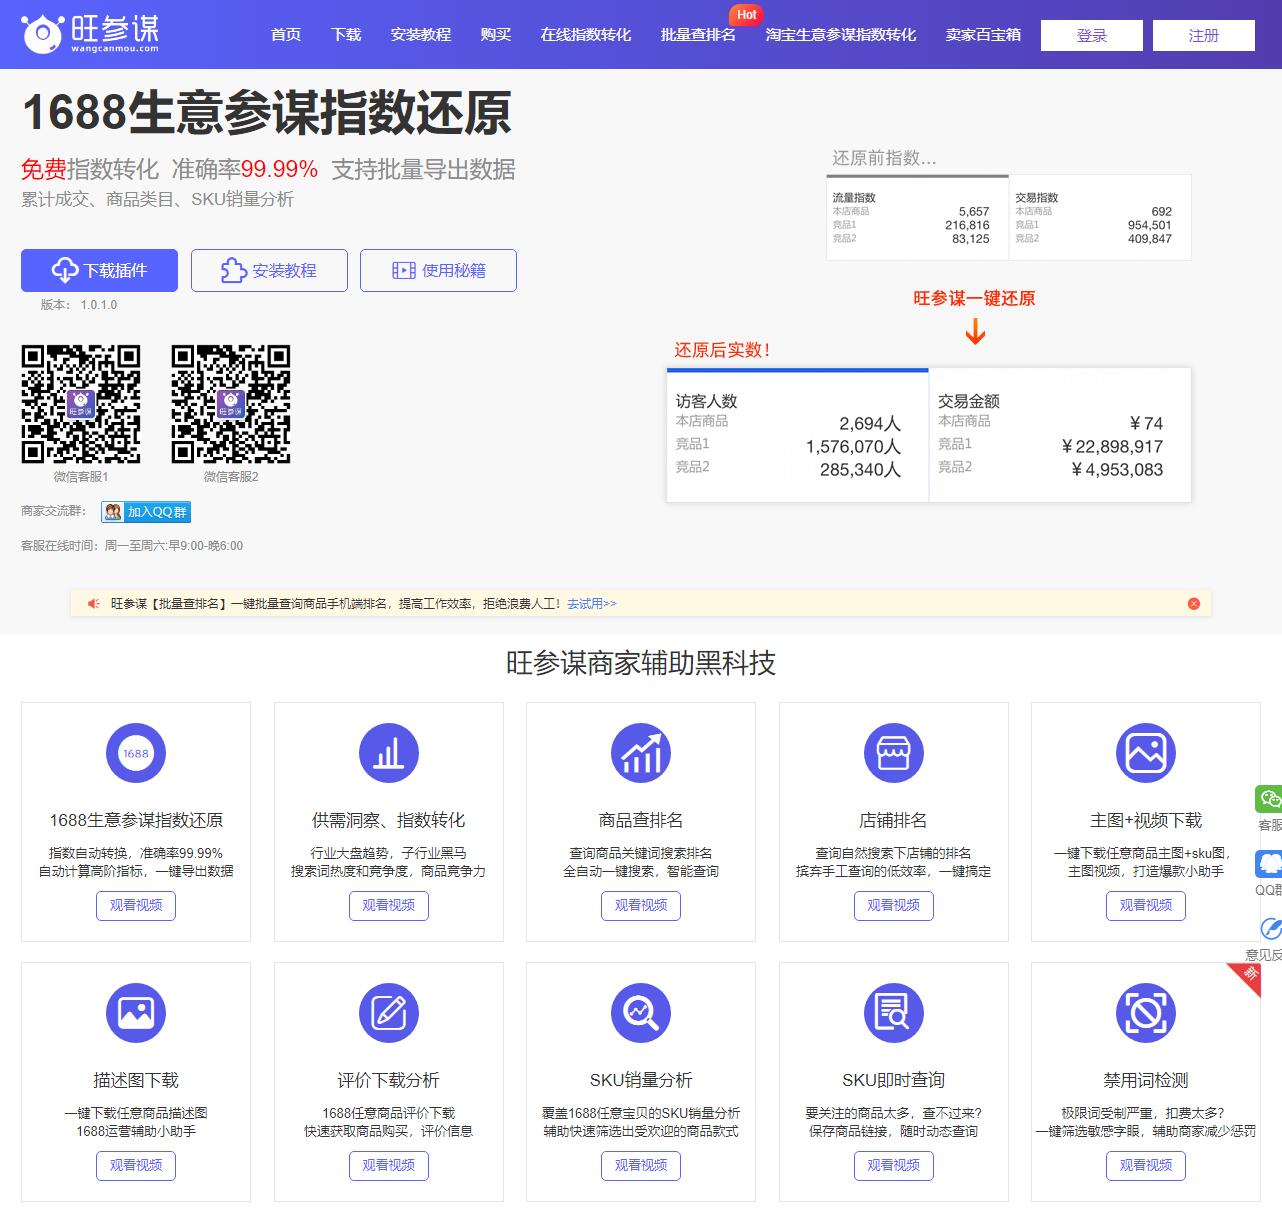Open 批量查排名 nav item
This screenshot has height=1213, width=1282.
click(698, 35)
